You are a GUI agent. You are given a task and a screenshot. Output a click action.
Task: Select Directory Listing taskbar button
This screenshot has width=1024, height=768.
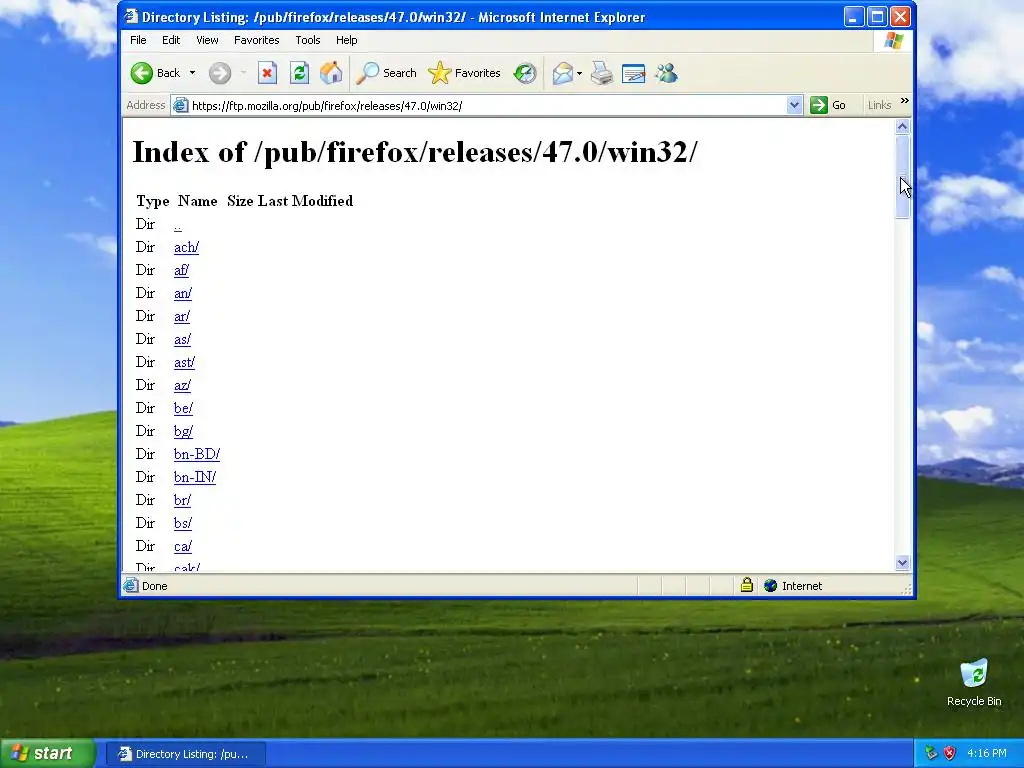coord(186,754)
